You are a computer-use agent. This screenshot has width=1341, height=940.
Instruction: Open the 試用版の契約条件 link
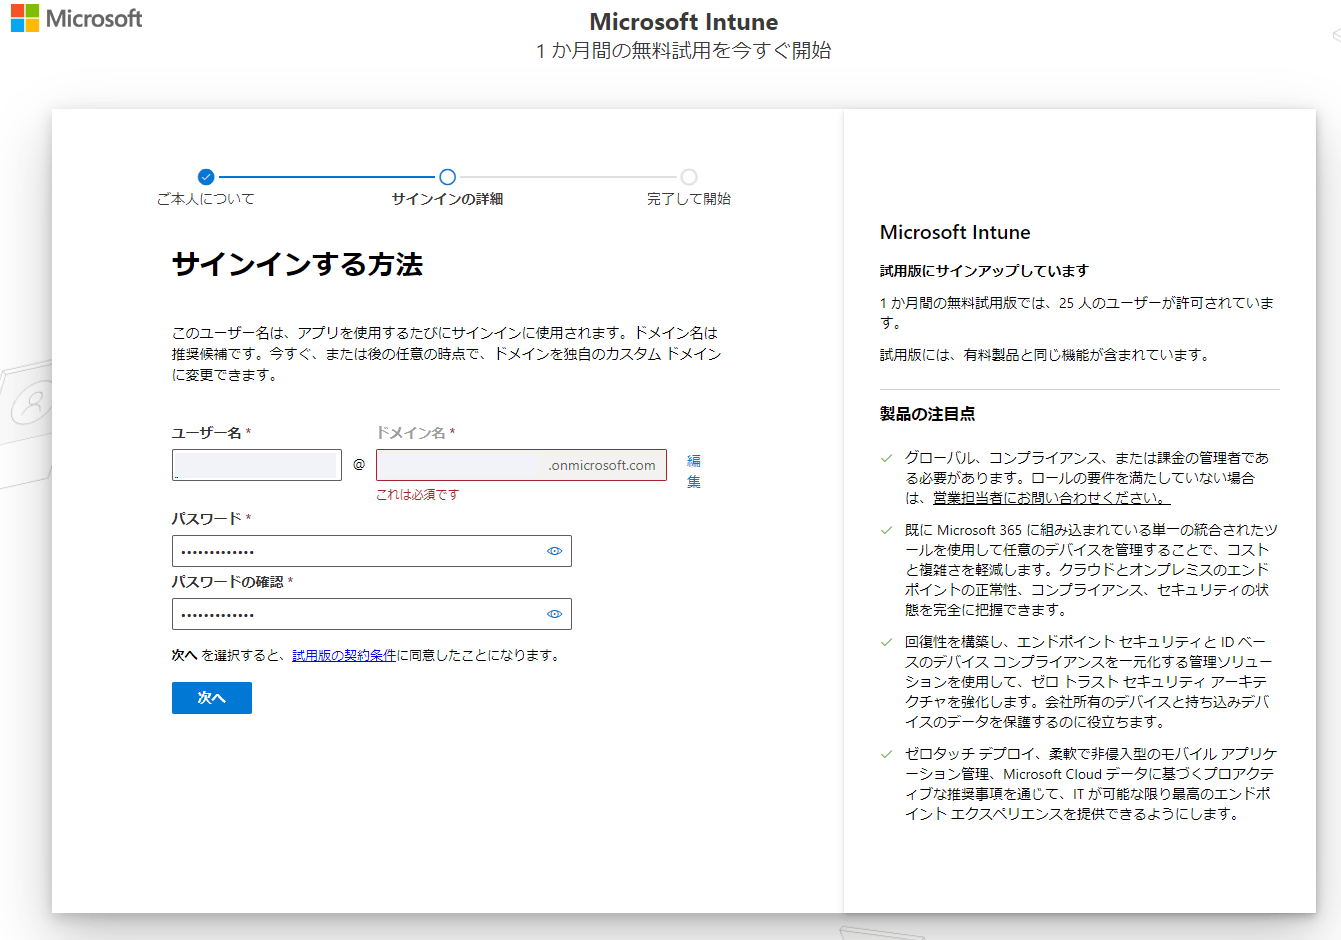point(344,655)
